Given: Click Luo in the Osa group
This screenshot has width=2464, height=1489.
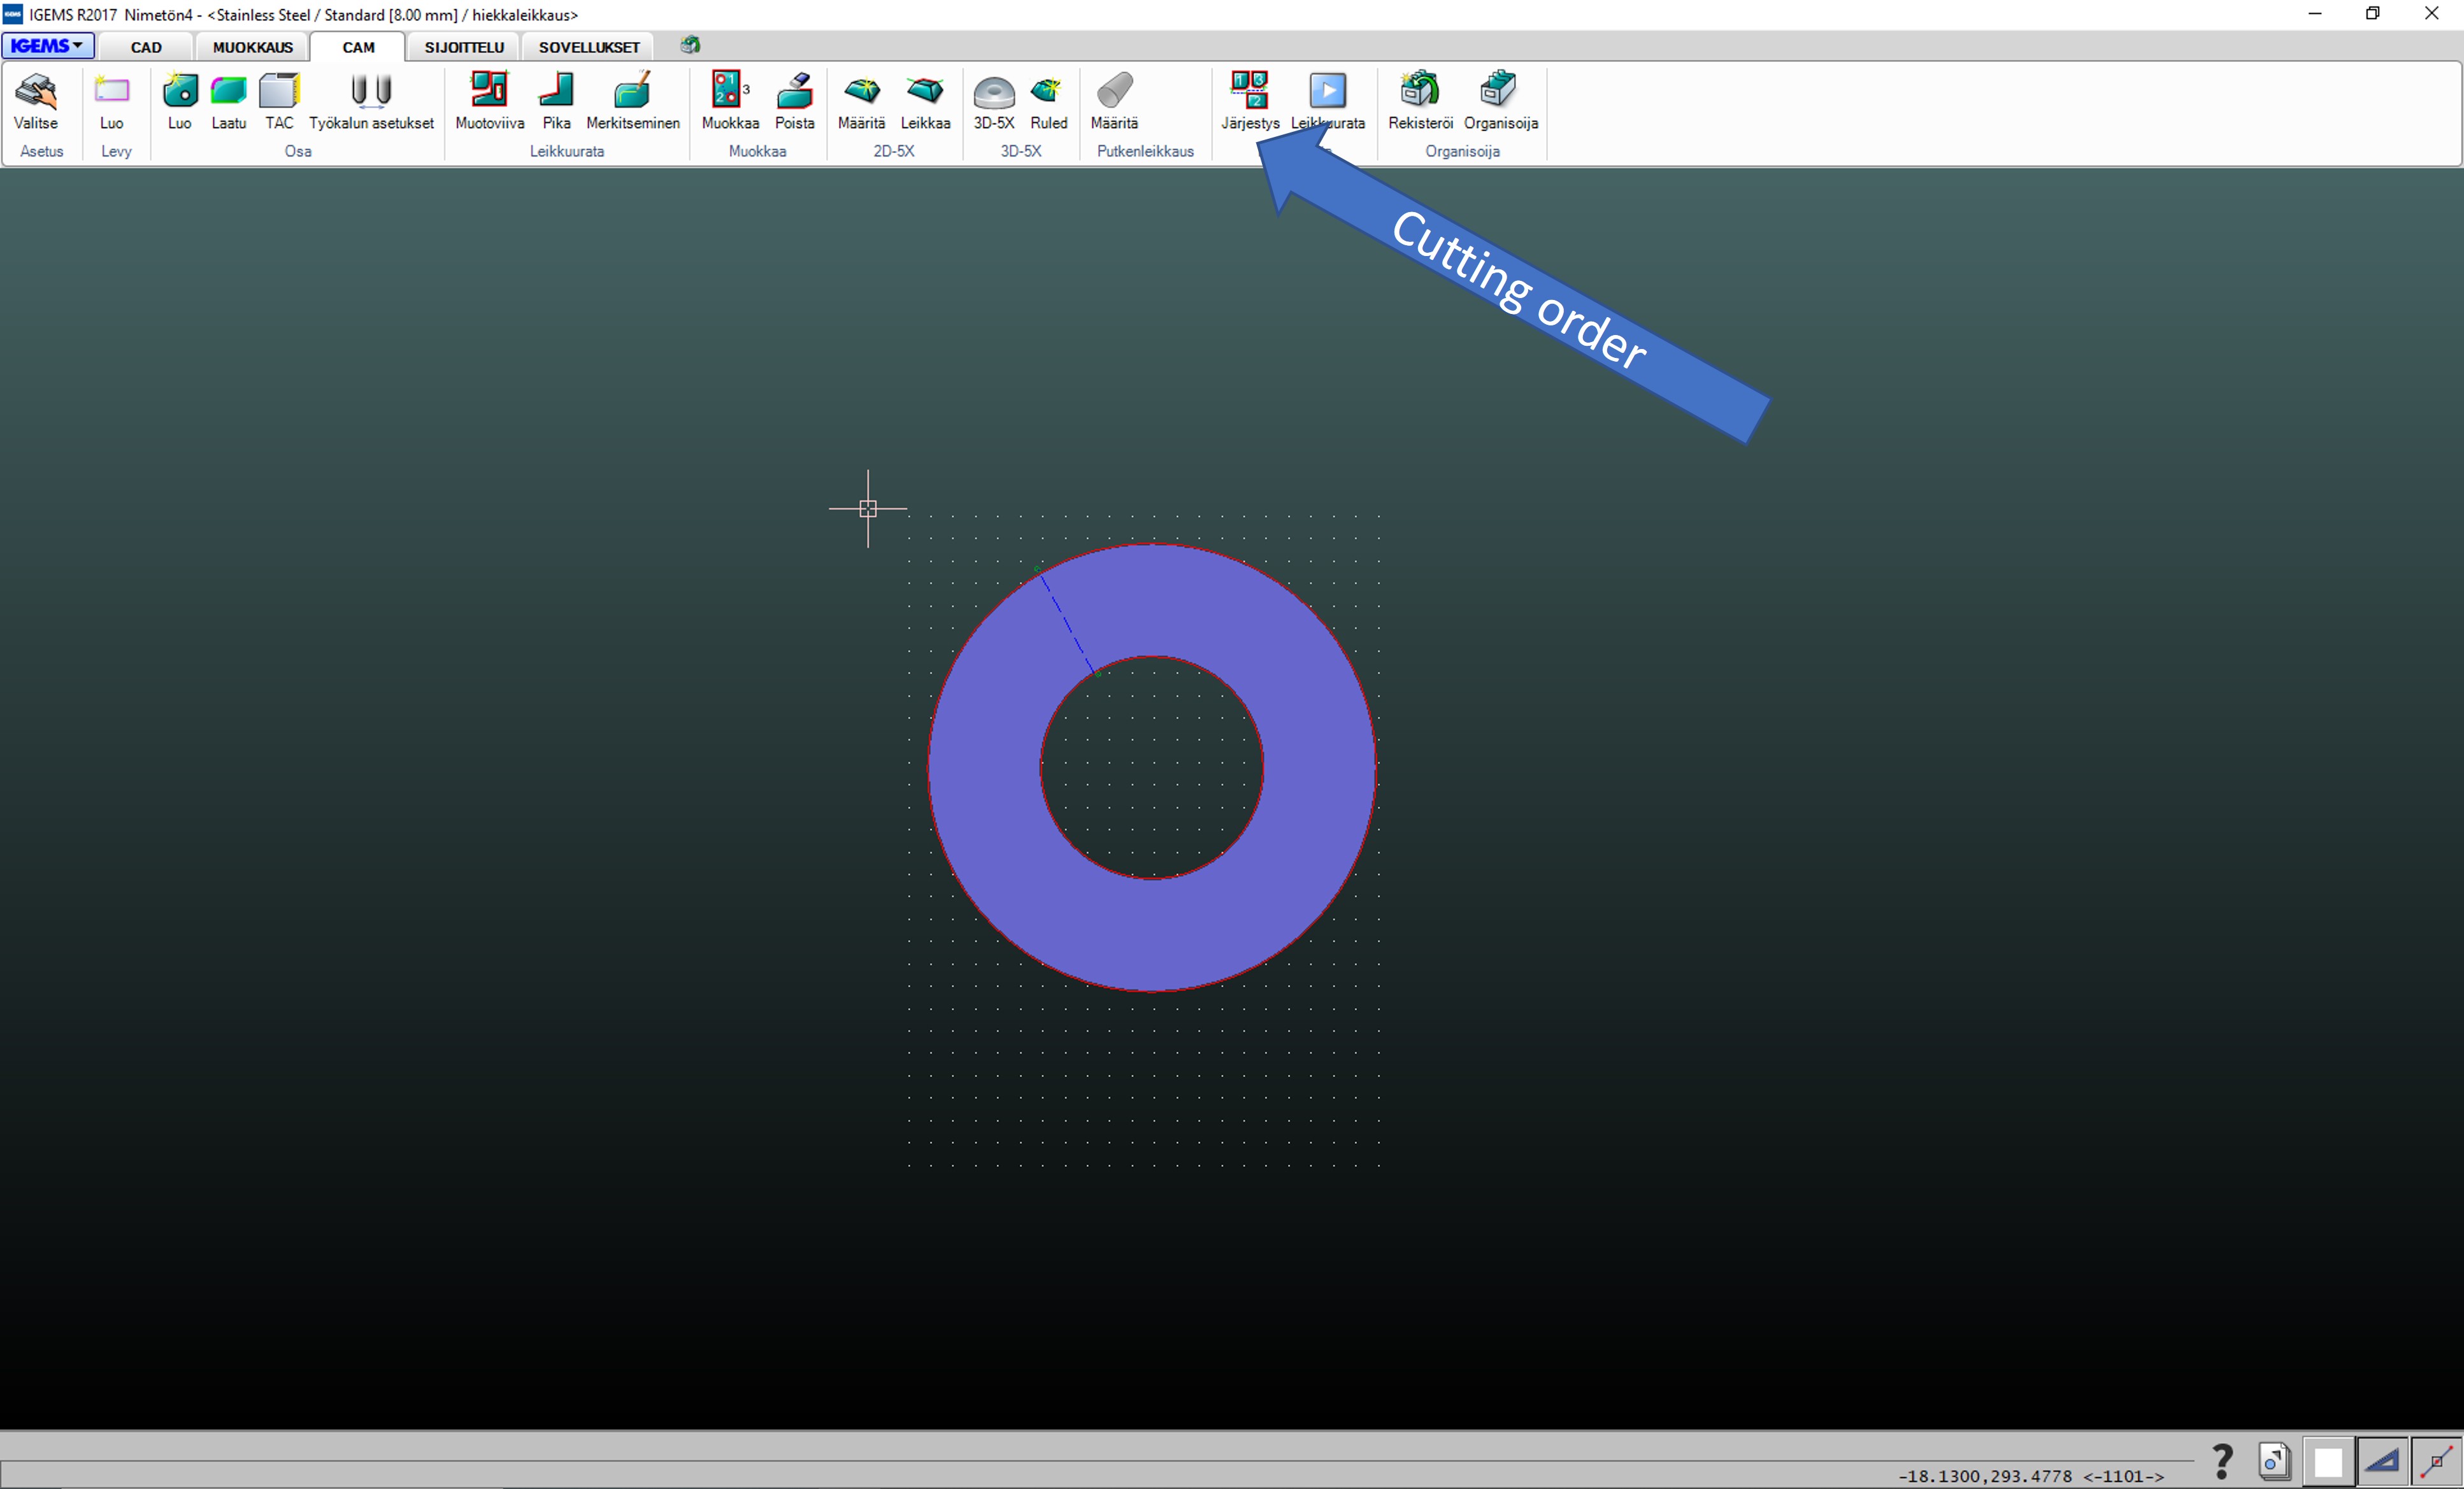Looking at the screenshot, I should 180,101.
